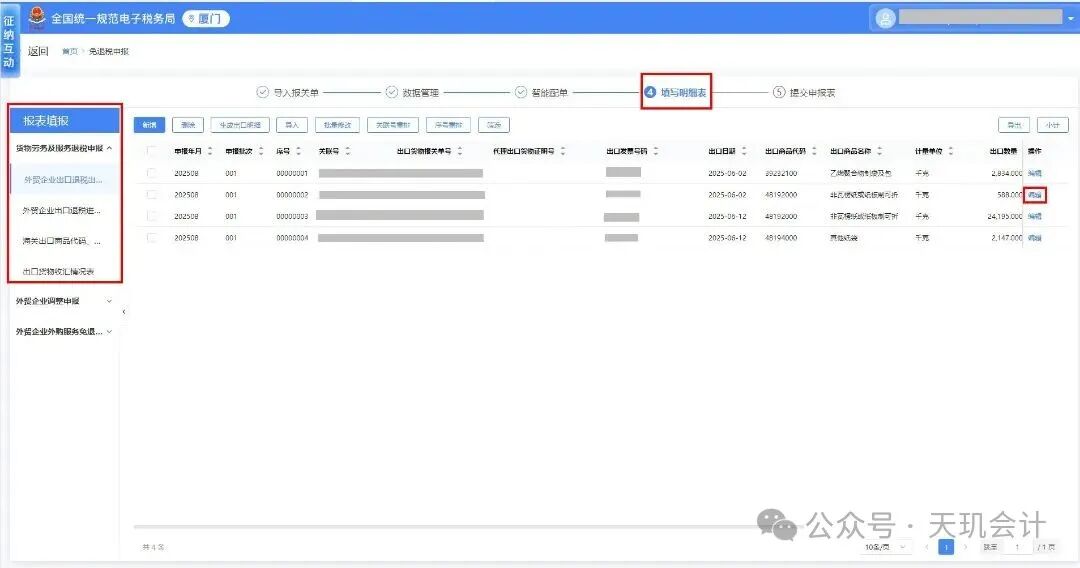Check the row with 序号 00000001
The height and width of the screenshot is (568, 1080).
click(152, 173)
